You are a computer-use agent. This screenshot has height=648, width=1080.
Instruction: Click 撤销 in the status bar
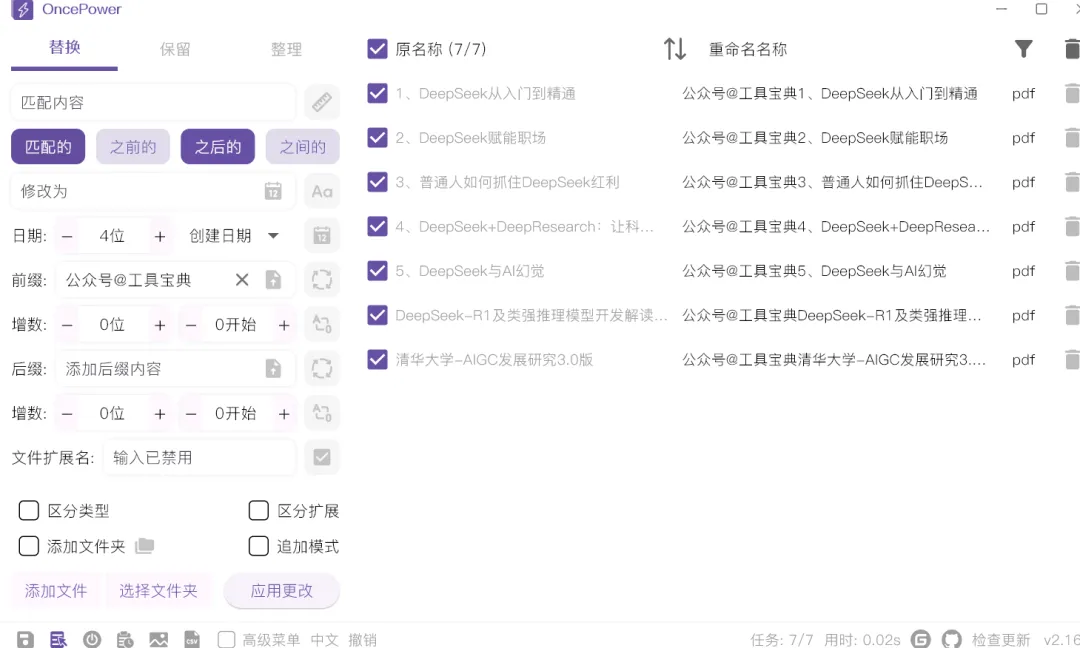(x=362, y=640)
